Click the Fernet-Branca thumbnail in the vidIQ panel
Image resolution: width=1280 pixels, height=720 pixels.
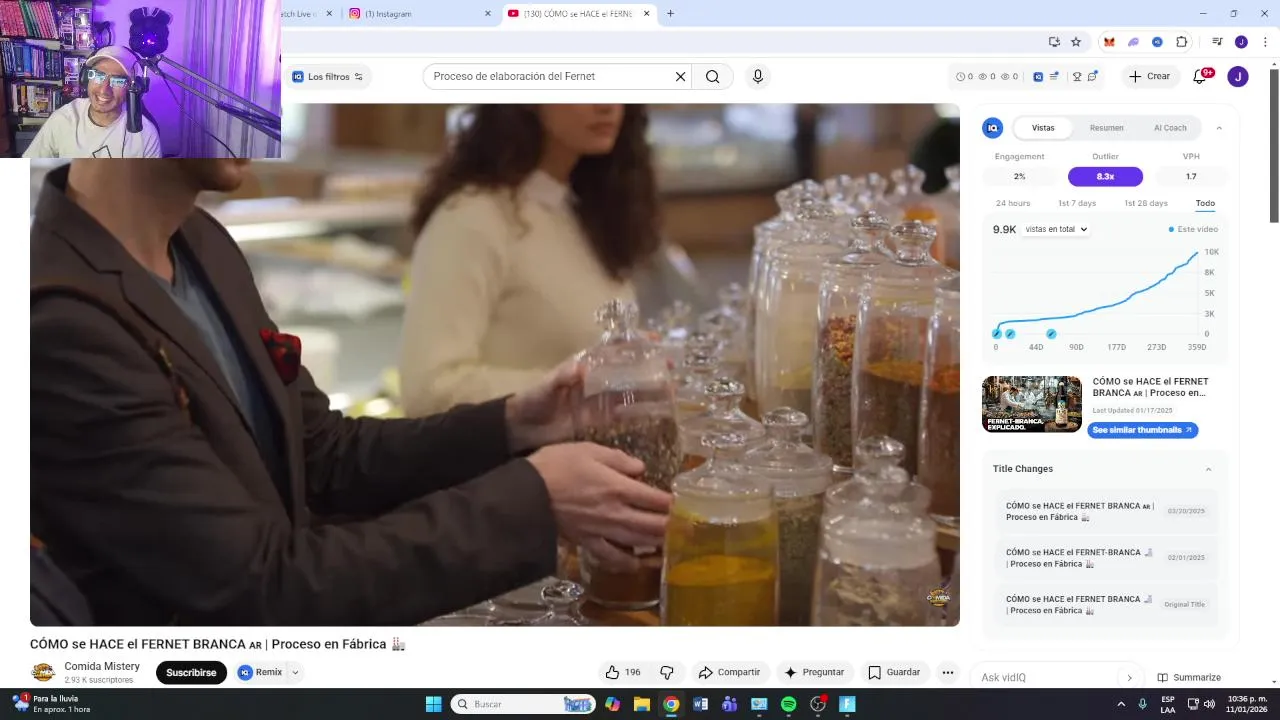(1032, 404)
